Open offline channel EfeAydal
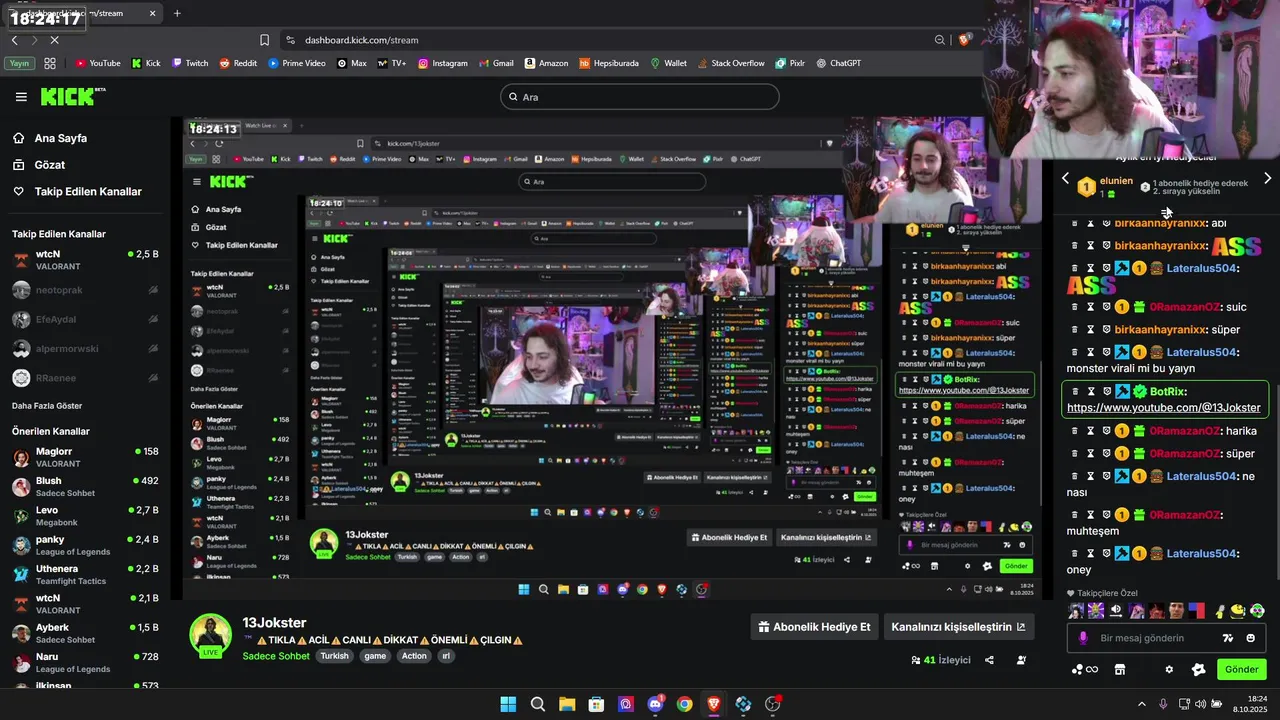The image size is (1280, 720). pyautogui.click(x=85, y=319)
